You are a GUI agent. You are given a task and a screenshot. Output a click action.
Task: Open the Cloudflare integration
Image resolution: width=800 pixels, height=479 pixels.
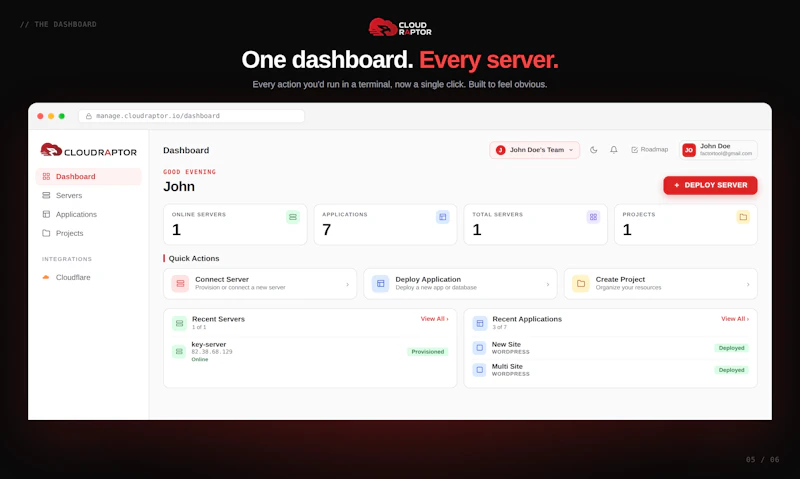88,278
